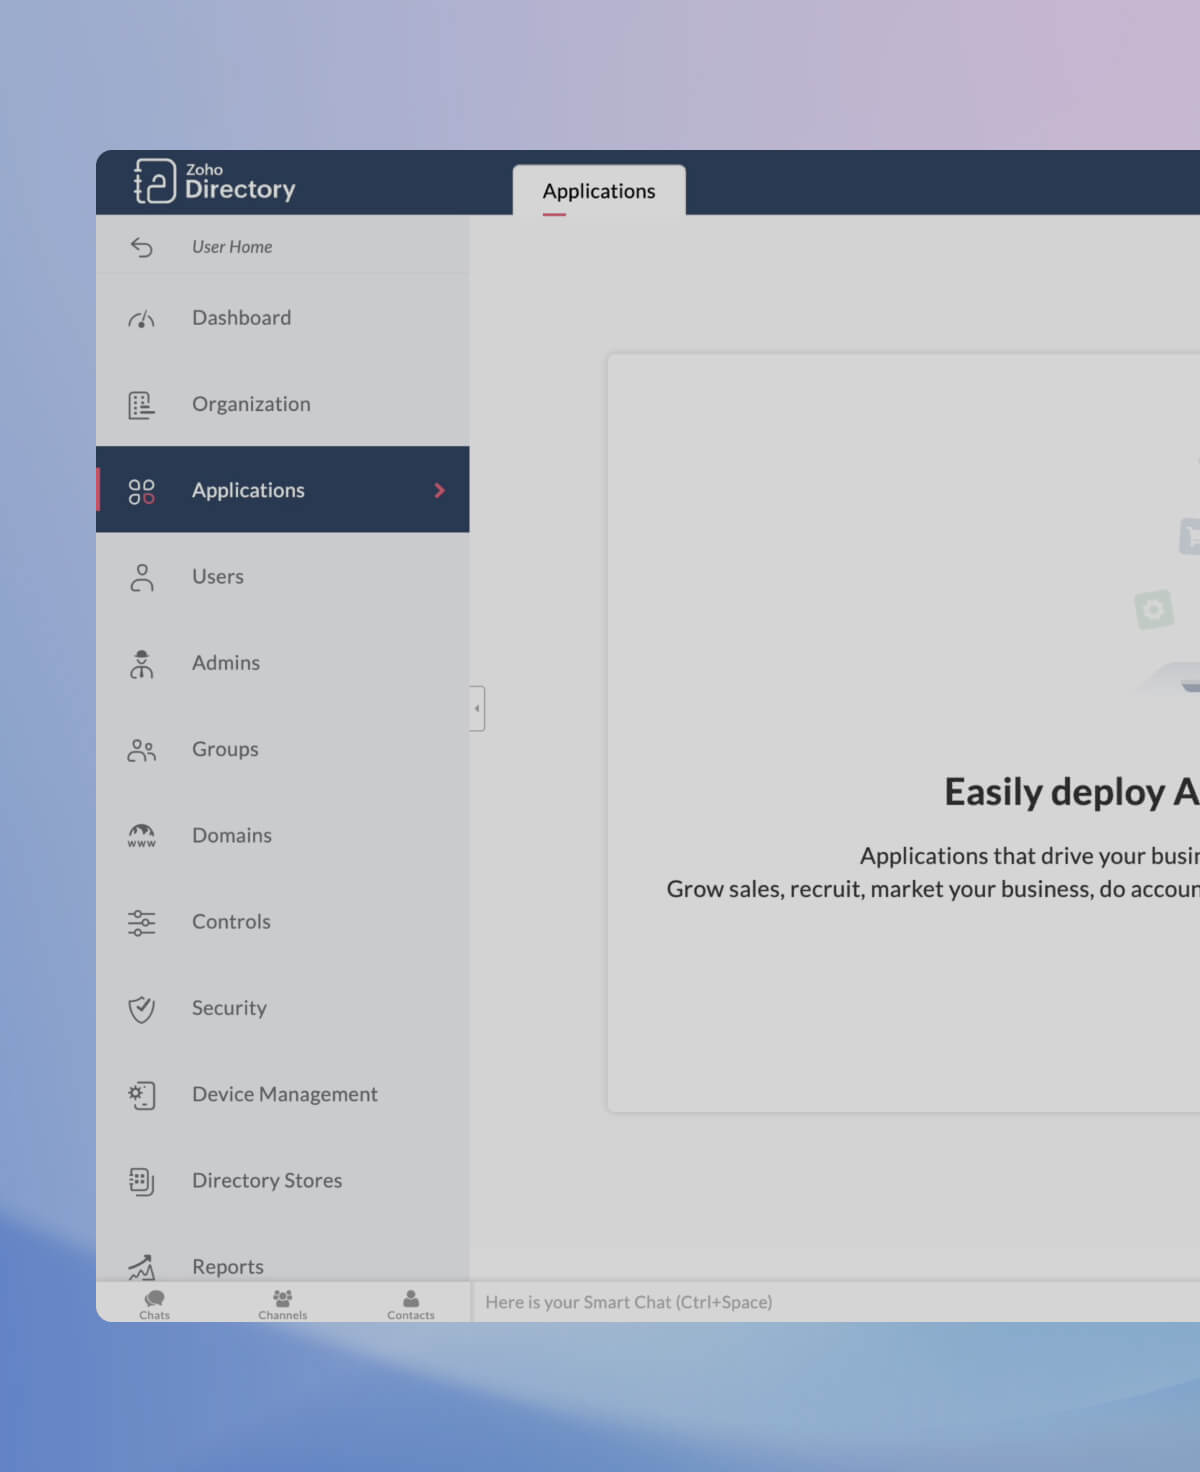Switch to the Applications tab
Viewport: 1200px width, 1472px height.
point(599,191)
